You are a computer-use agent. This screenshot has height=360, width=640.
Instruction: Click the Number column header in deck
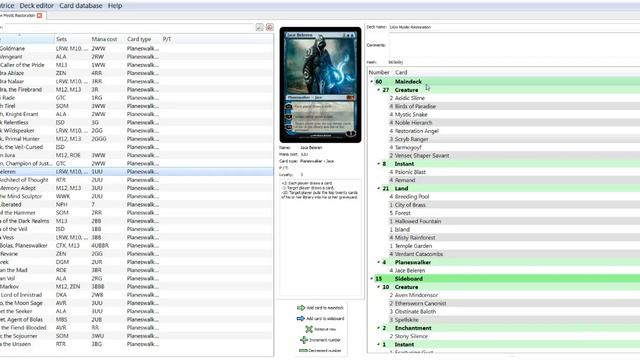[x=379, y=72]
